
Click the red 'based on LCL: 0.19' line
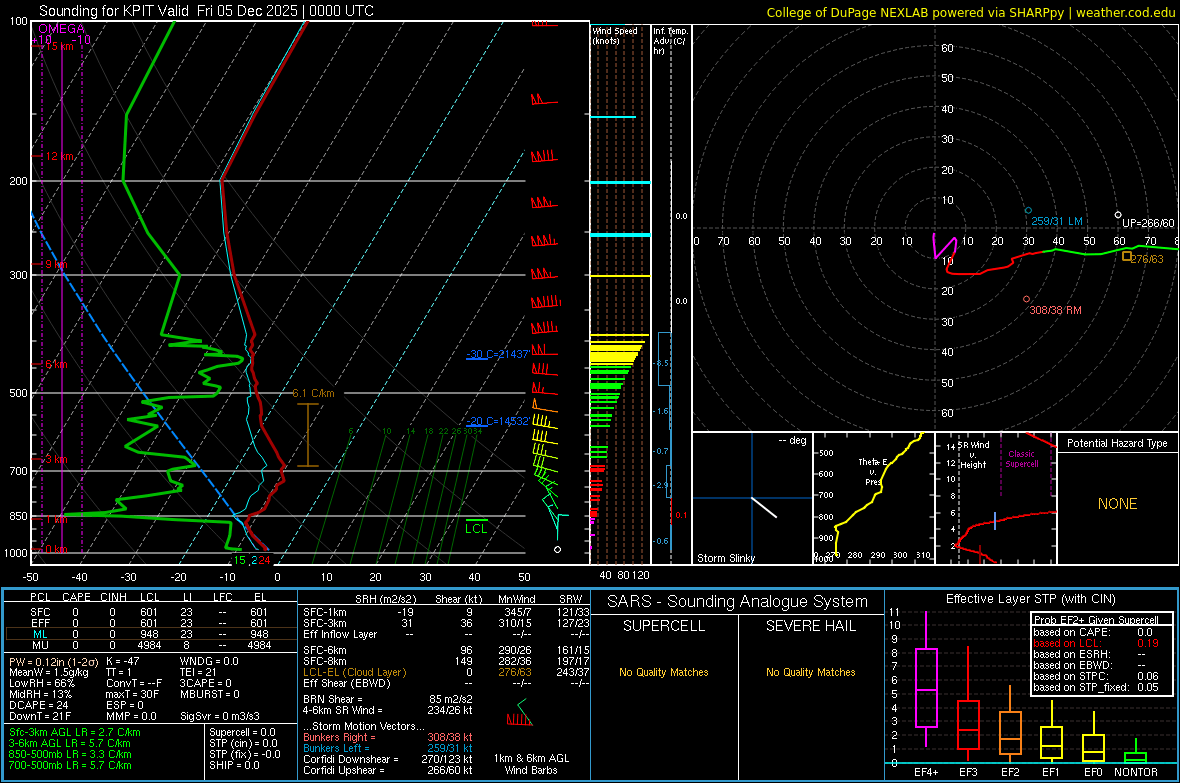click(1096, 643)
